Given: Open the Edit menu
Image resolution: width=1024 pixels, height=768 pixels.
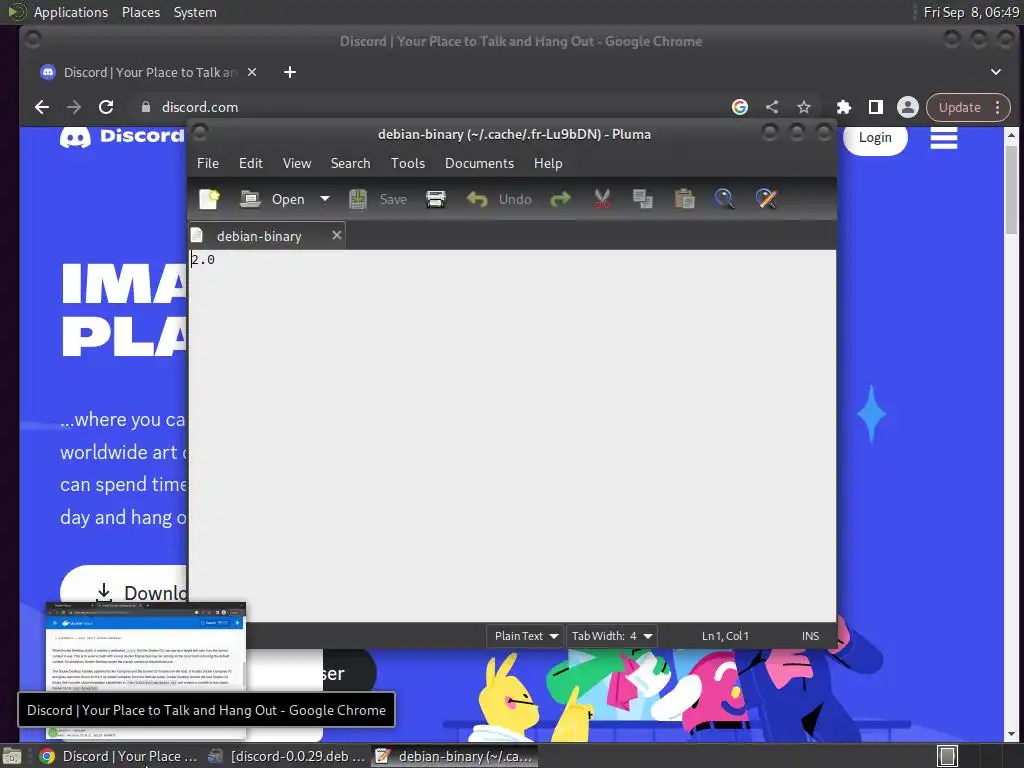Looking at the screenshot, I should tap(251, 163).
